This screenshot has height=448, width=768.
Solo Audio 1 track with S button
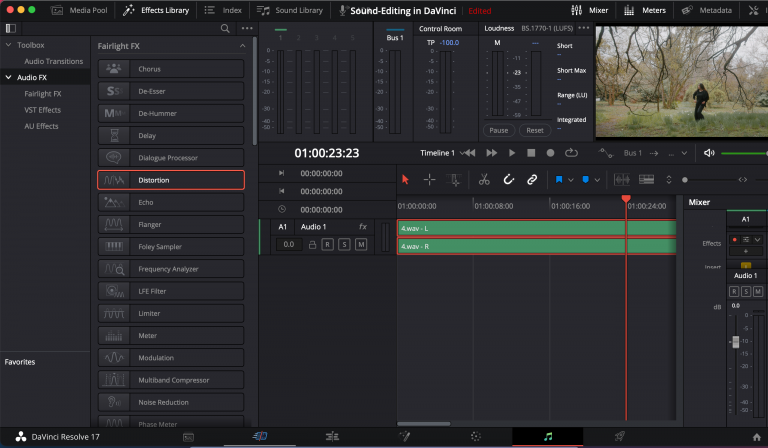pos(344,244)
